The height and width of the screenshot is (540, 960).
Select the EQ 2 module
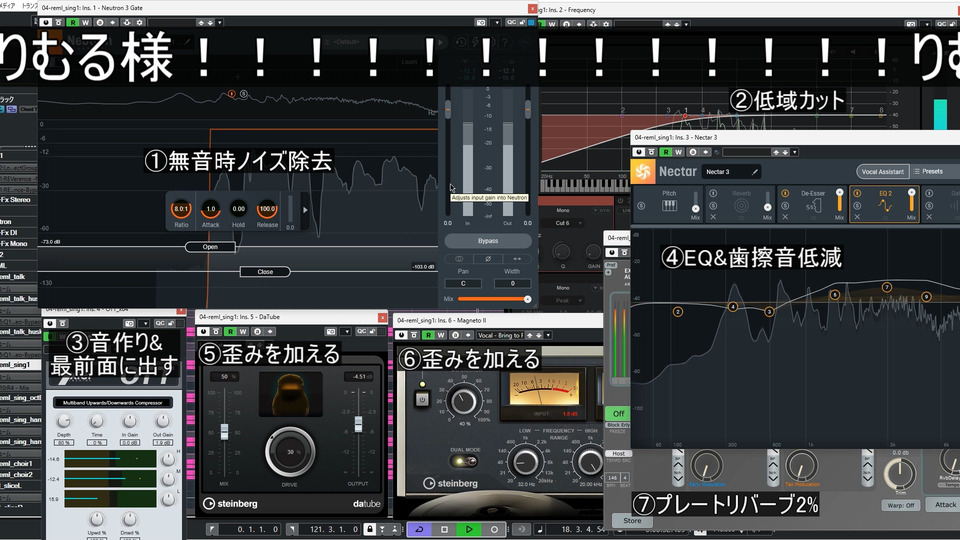[885, 203]
